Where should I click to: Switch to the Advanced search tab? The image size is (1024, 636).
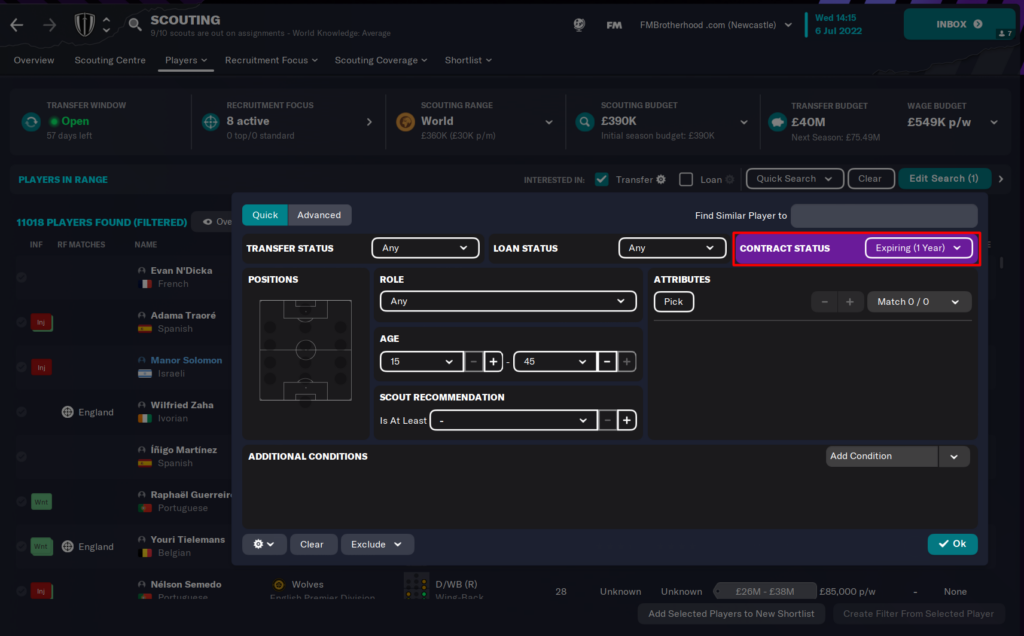coord(319,215)
